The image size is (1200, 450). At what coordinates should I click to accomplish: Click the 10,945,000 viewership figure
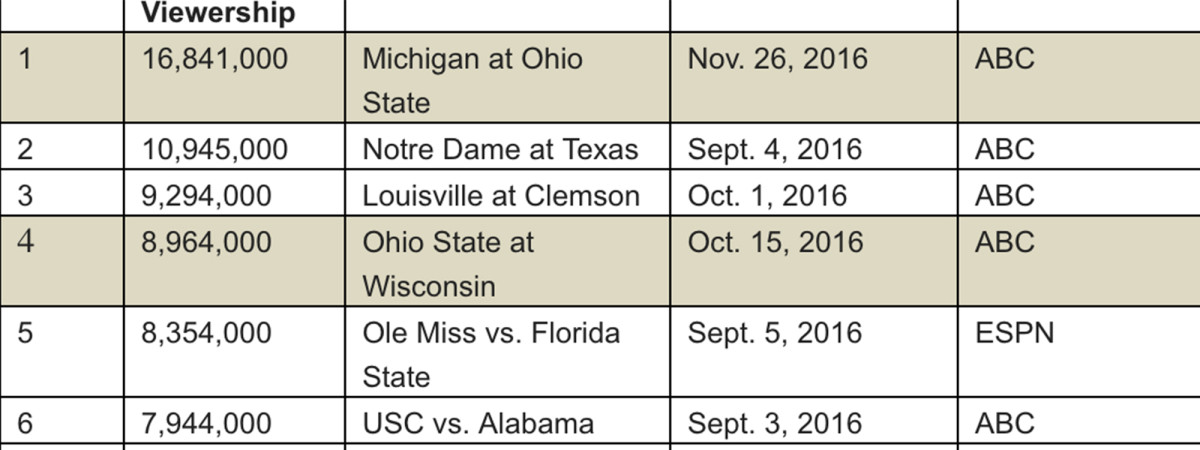tap(214, 150)
